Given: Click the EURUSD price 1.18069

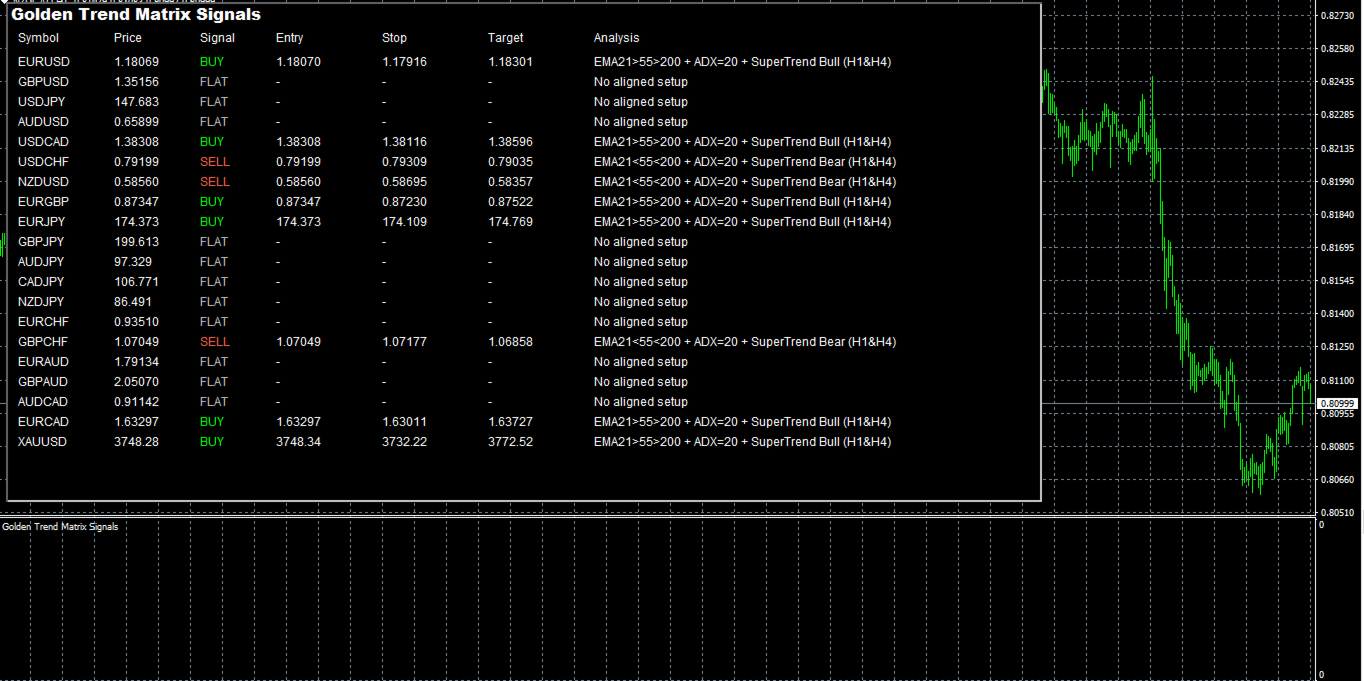Looking at the screenshot, I should (136, 62).
